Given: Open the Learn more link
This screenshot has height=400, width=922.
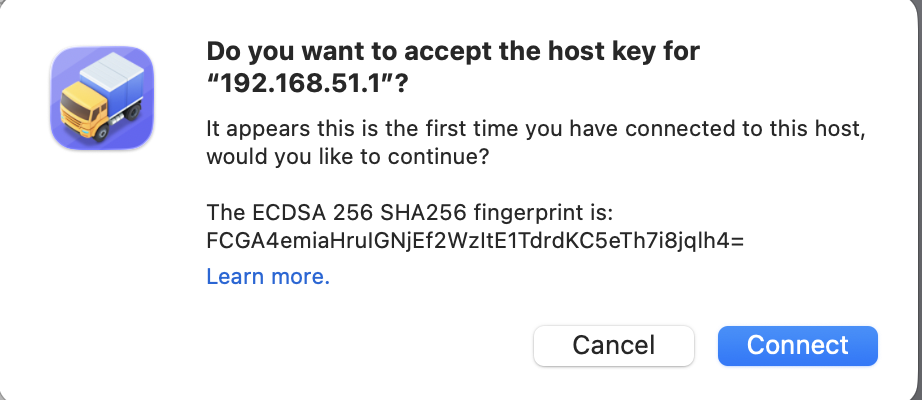Looking at the screenshot, I should (x=268, y=277).
